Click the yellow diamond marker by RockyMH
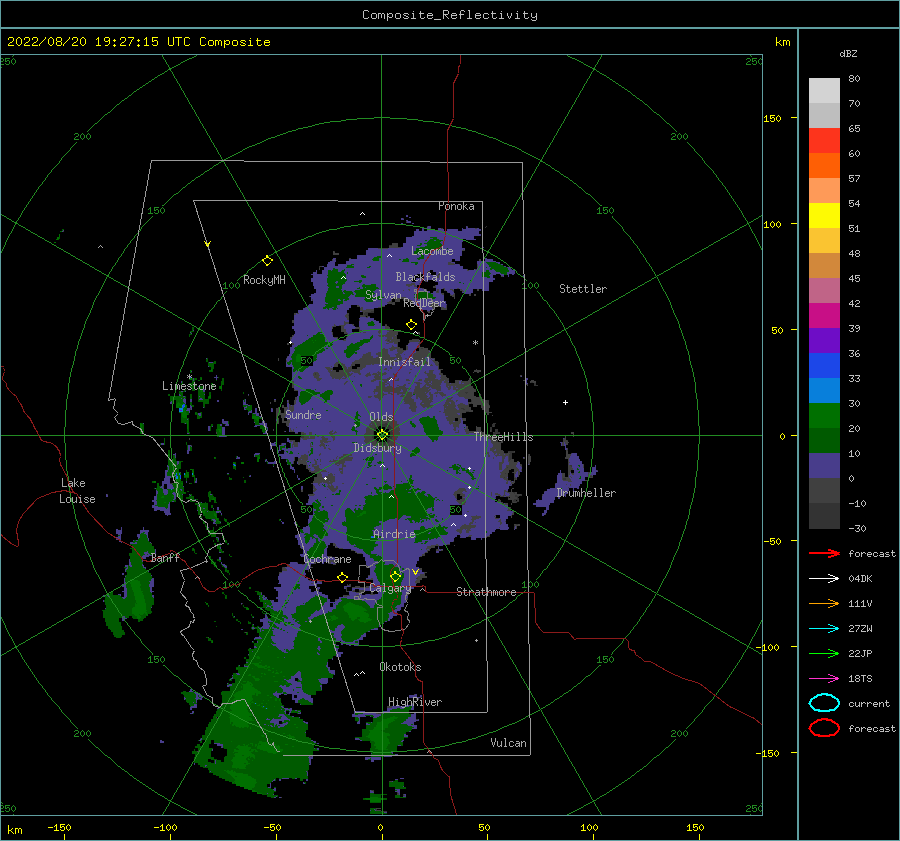The width and height of the screenshot is (900, 841). (267, 261)
